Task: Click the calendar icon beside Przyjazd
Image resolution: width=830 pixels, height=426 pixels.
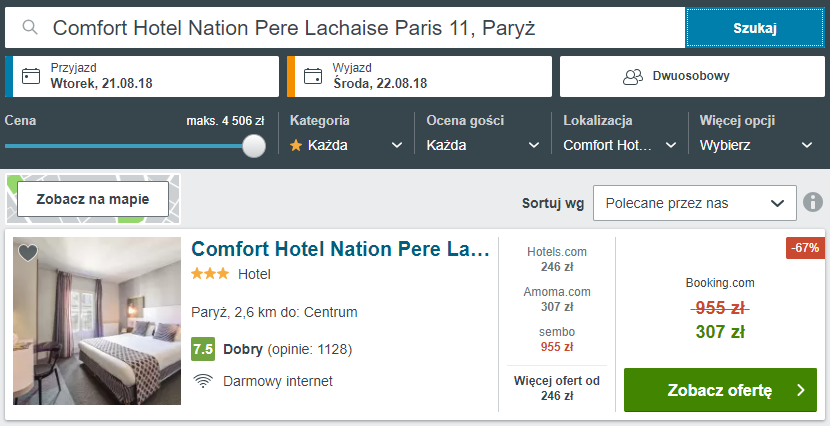Action: (x=31, y=76)
